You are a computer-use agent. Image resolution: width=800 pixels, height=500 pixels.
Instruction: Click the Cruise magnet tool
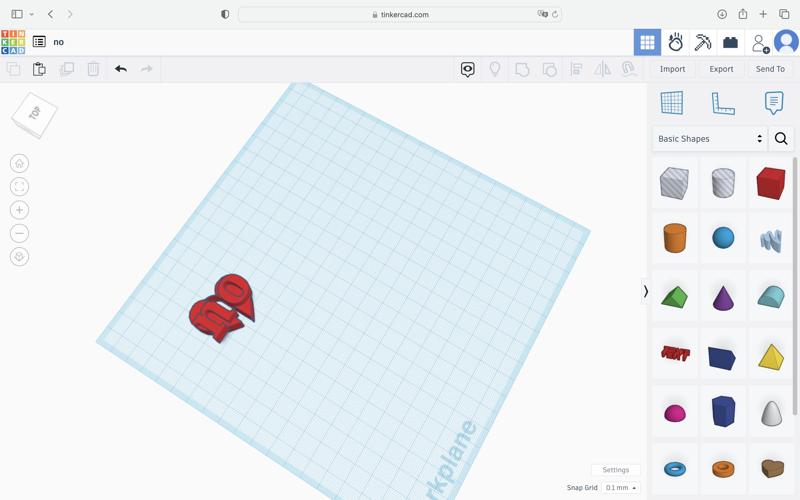click(629, 69)
